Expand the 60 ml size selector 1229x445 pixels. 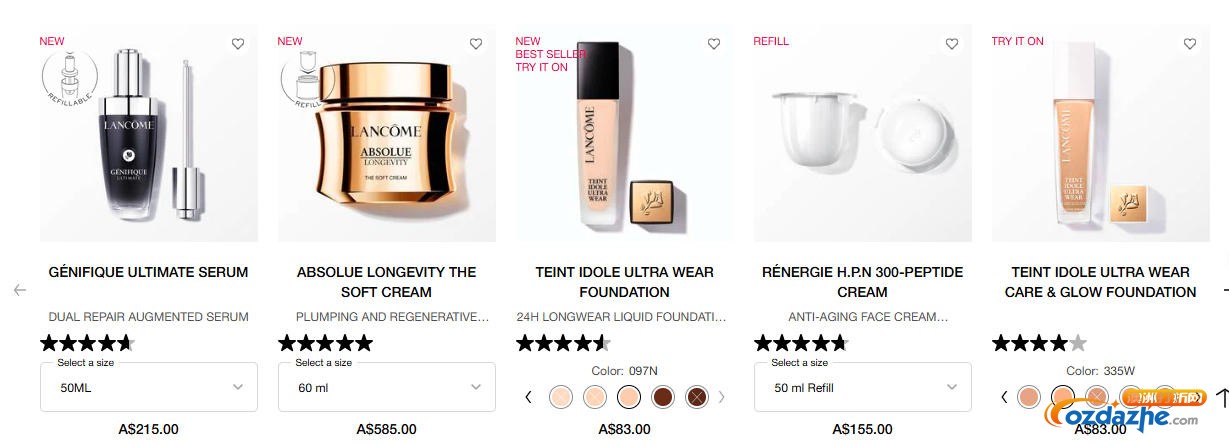(x=386, y=387)
